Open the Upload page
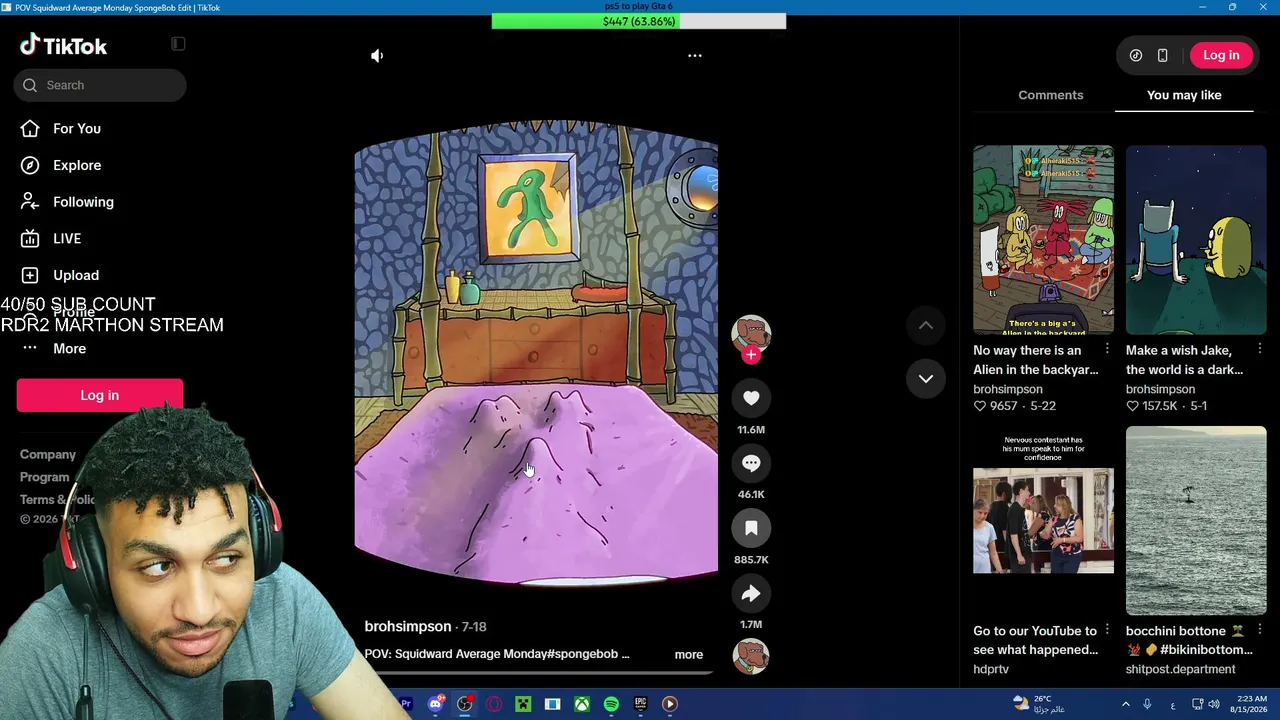1280x720 pixels. 76,275
